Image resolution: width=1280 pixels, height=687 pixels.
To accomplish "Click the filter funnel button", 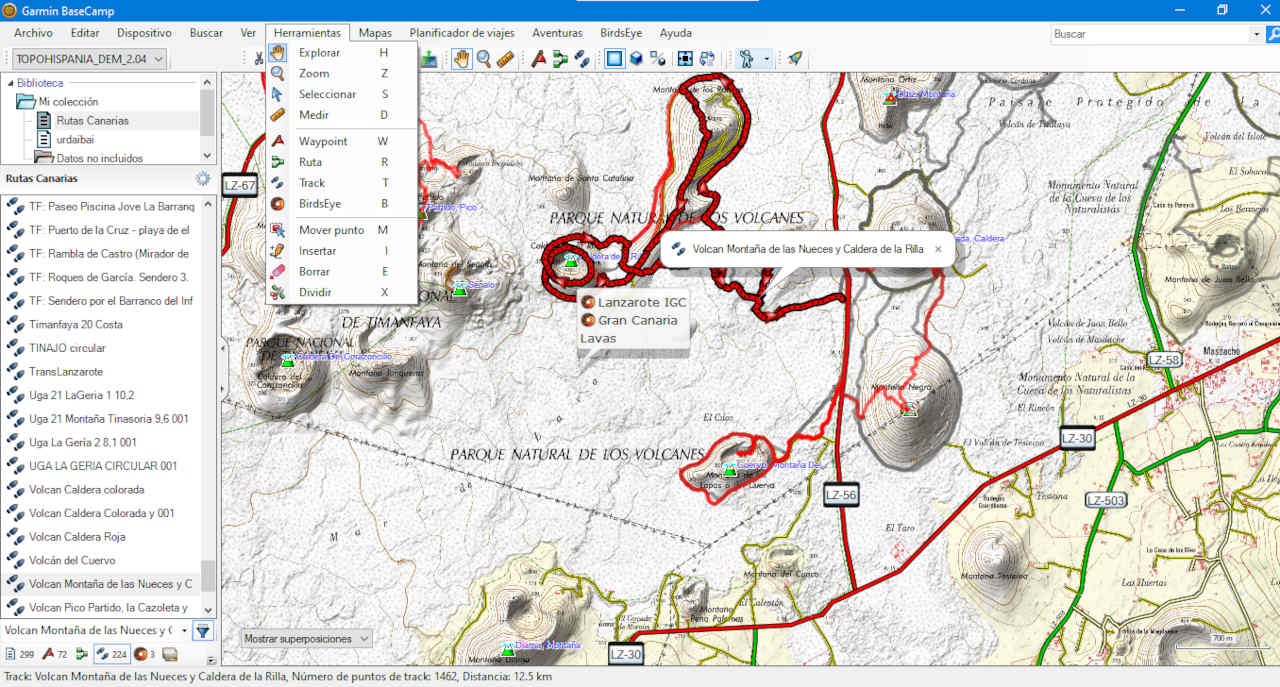I will pyautogui.click(x=203, y=631).
